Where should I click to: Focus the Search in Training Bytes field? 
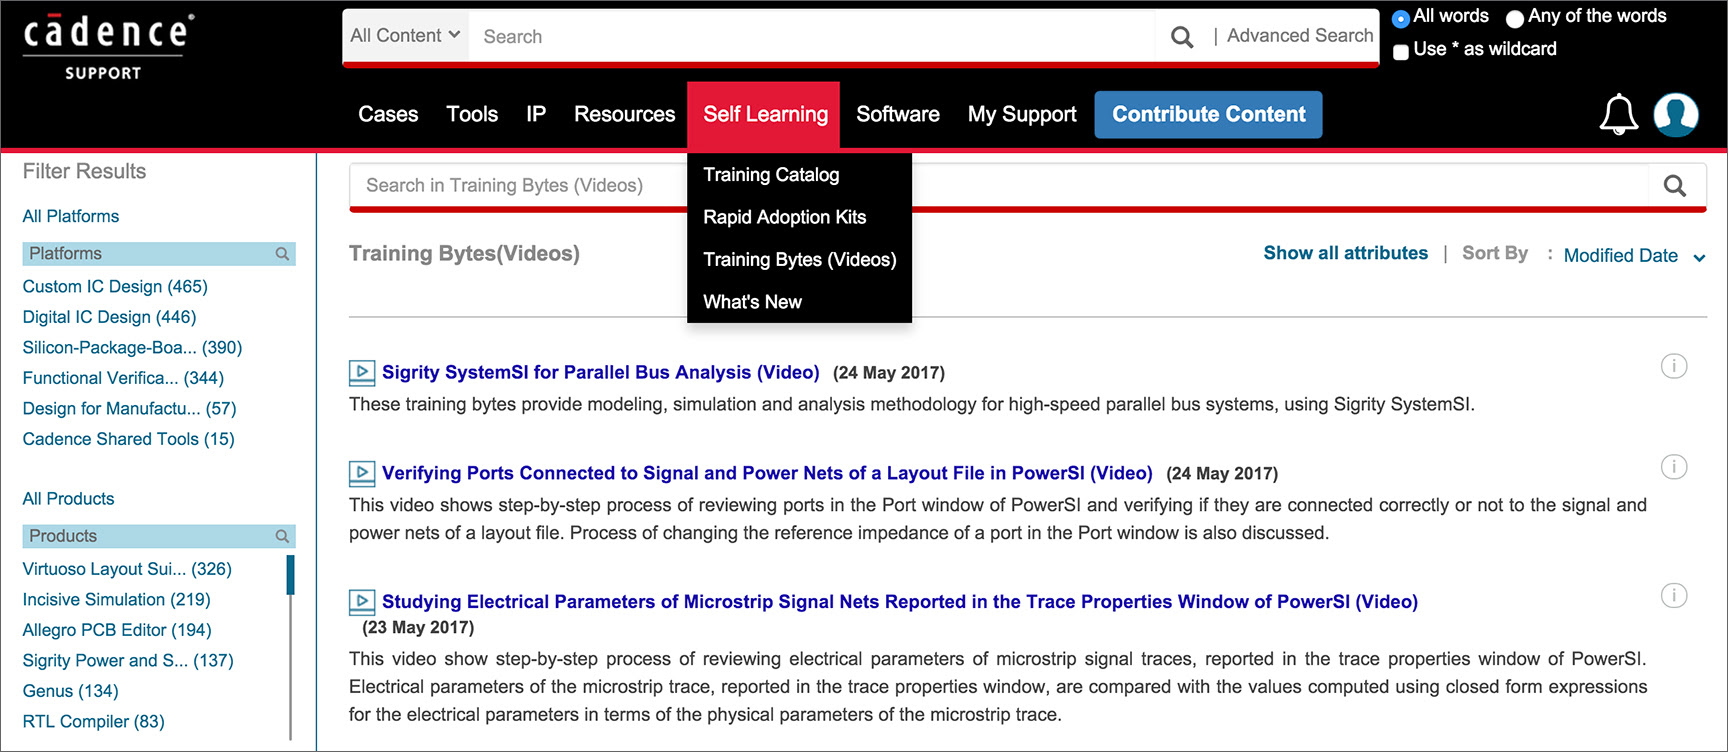point(997,185)
